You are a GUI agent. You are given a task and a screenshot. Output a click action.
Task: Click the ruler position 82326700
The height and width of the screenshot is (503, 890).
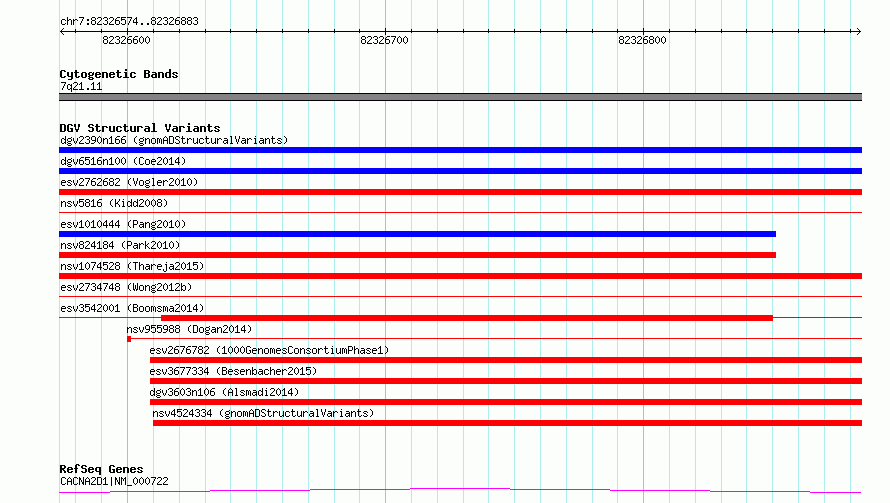pos(384,40)
